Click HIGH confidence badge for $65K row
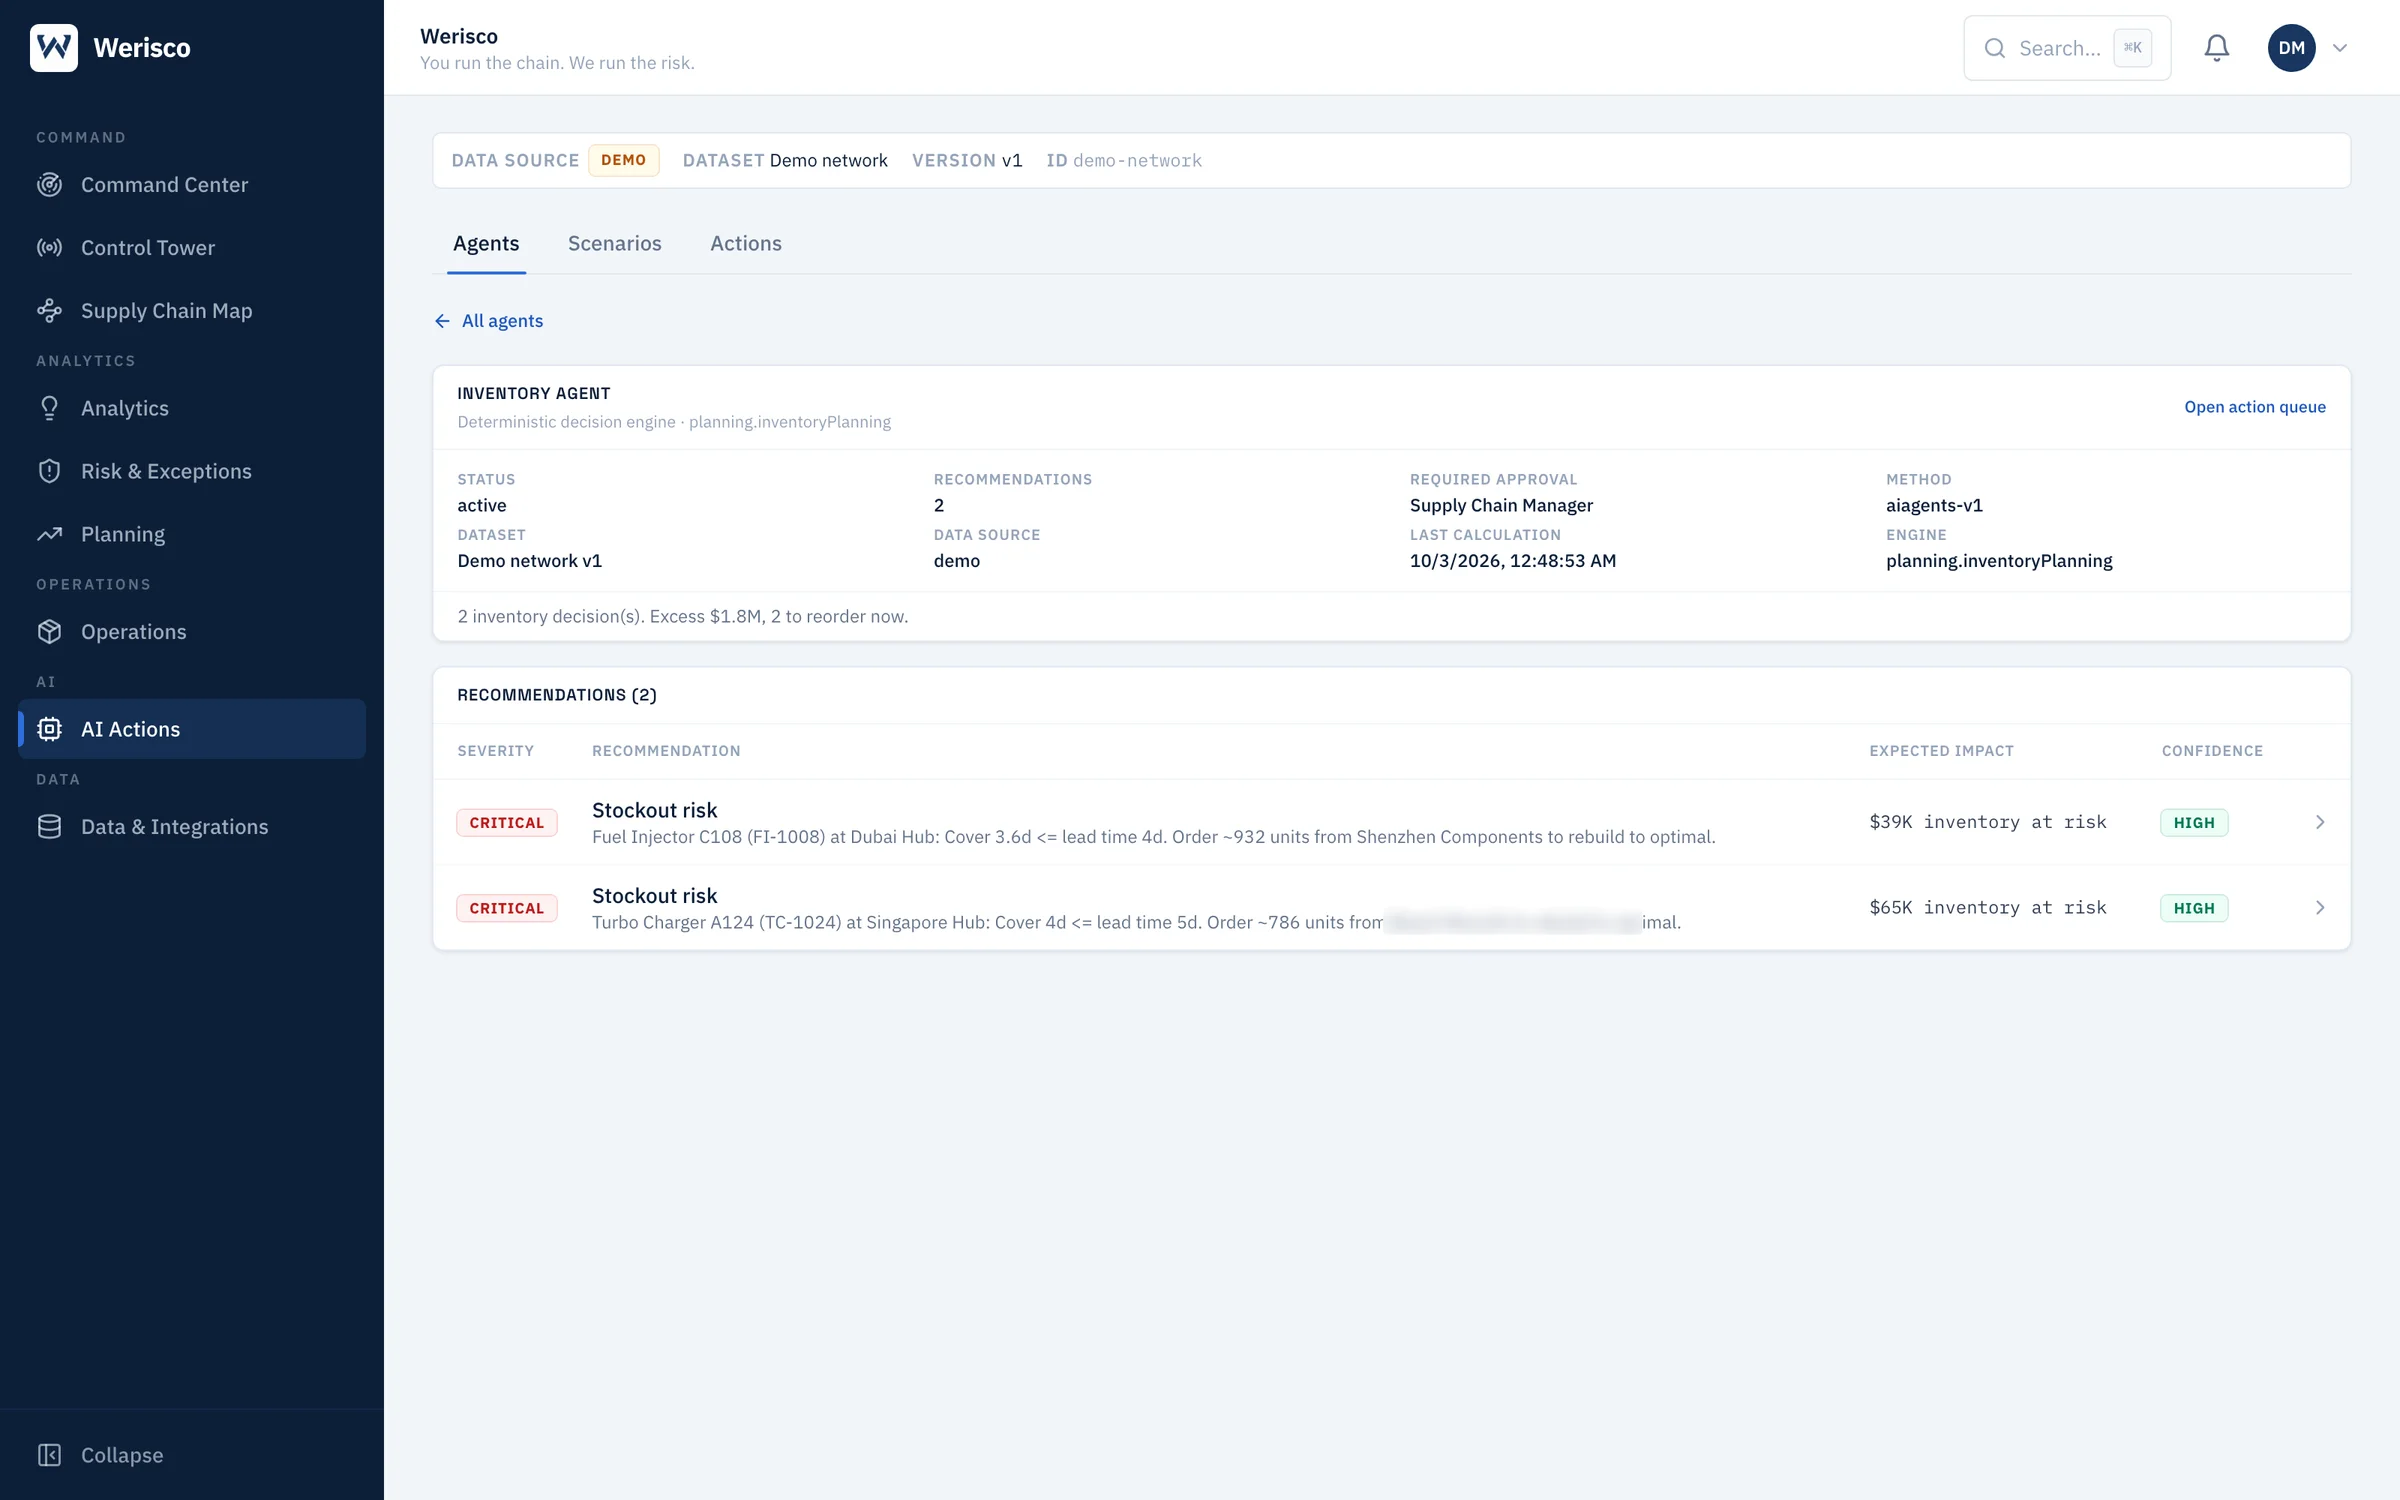 (x=2194, y=908)
